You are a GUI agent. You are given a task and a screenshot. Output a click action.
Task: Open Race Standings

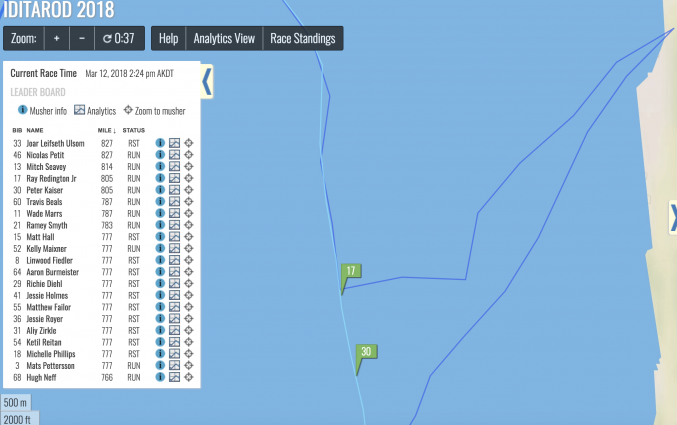303,38
